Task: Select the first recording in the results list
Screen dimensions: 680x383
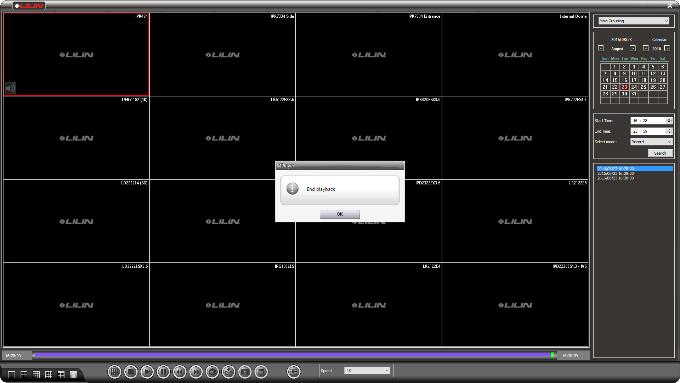Action: click(x=634, y=168)
